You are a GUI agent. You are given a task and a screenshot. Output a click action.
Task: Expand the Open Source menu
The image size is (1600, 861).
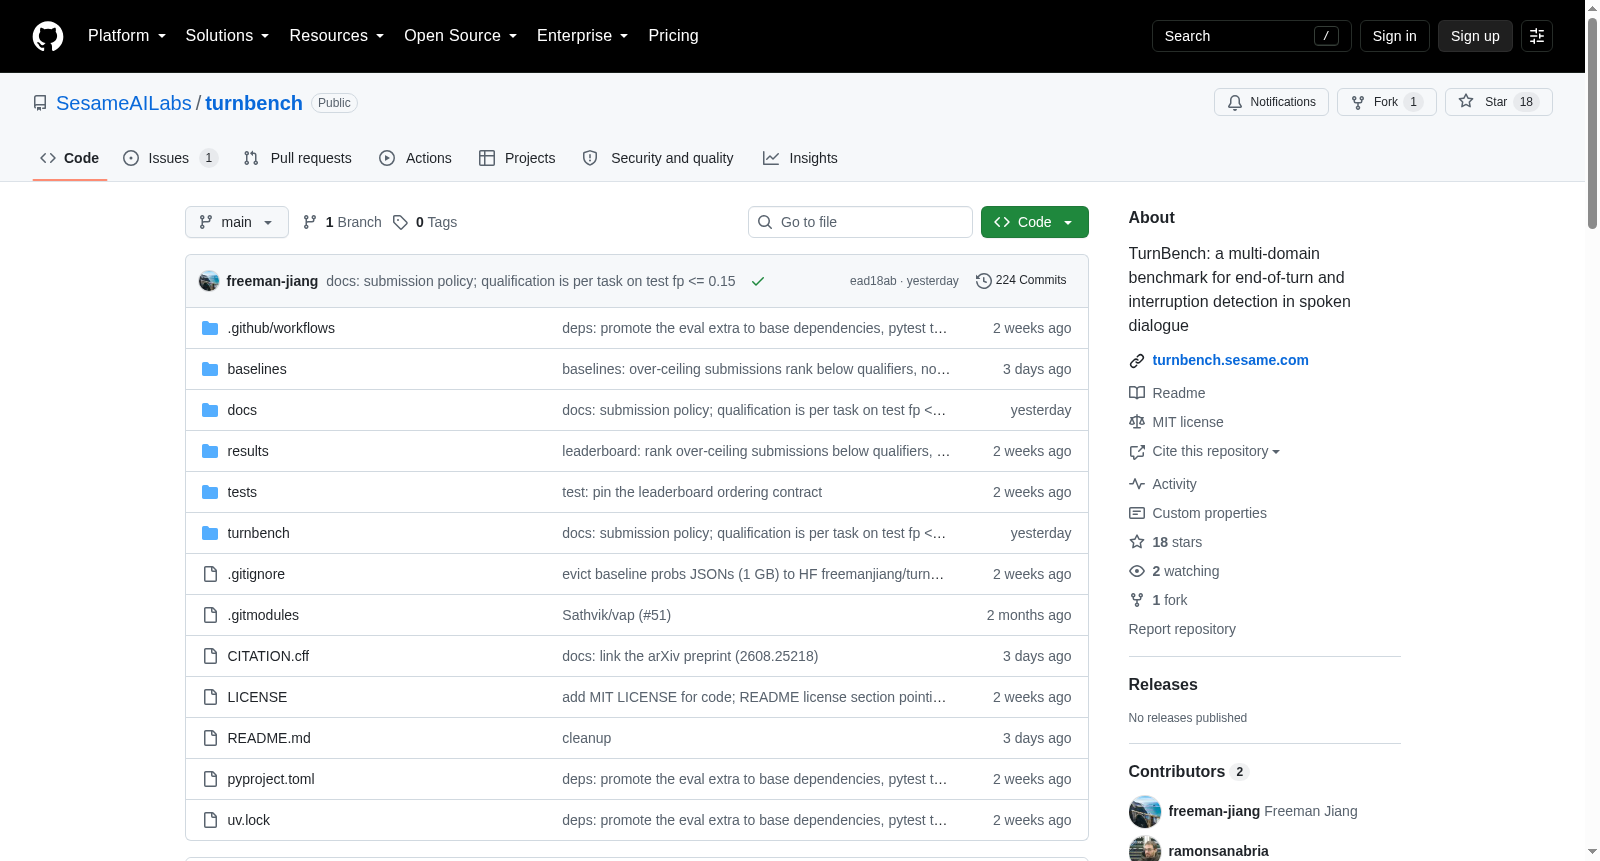tap(461, 36)
